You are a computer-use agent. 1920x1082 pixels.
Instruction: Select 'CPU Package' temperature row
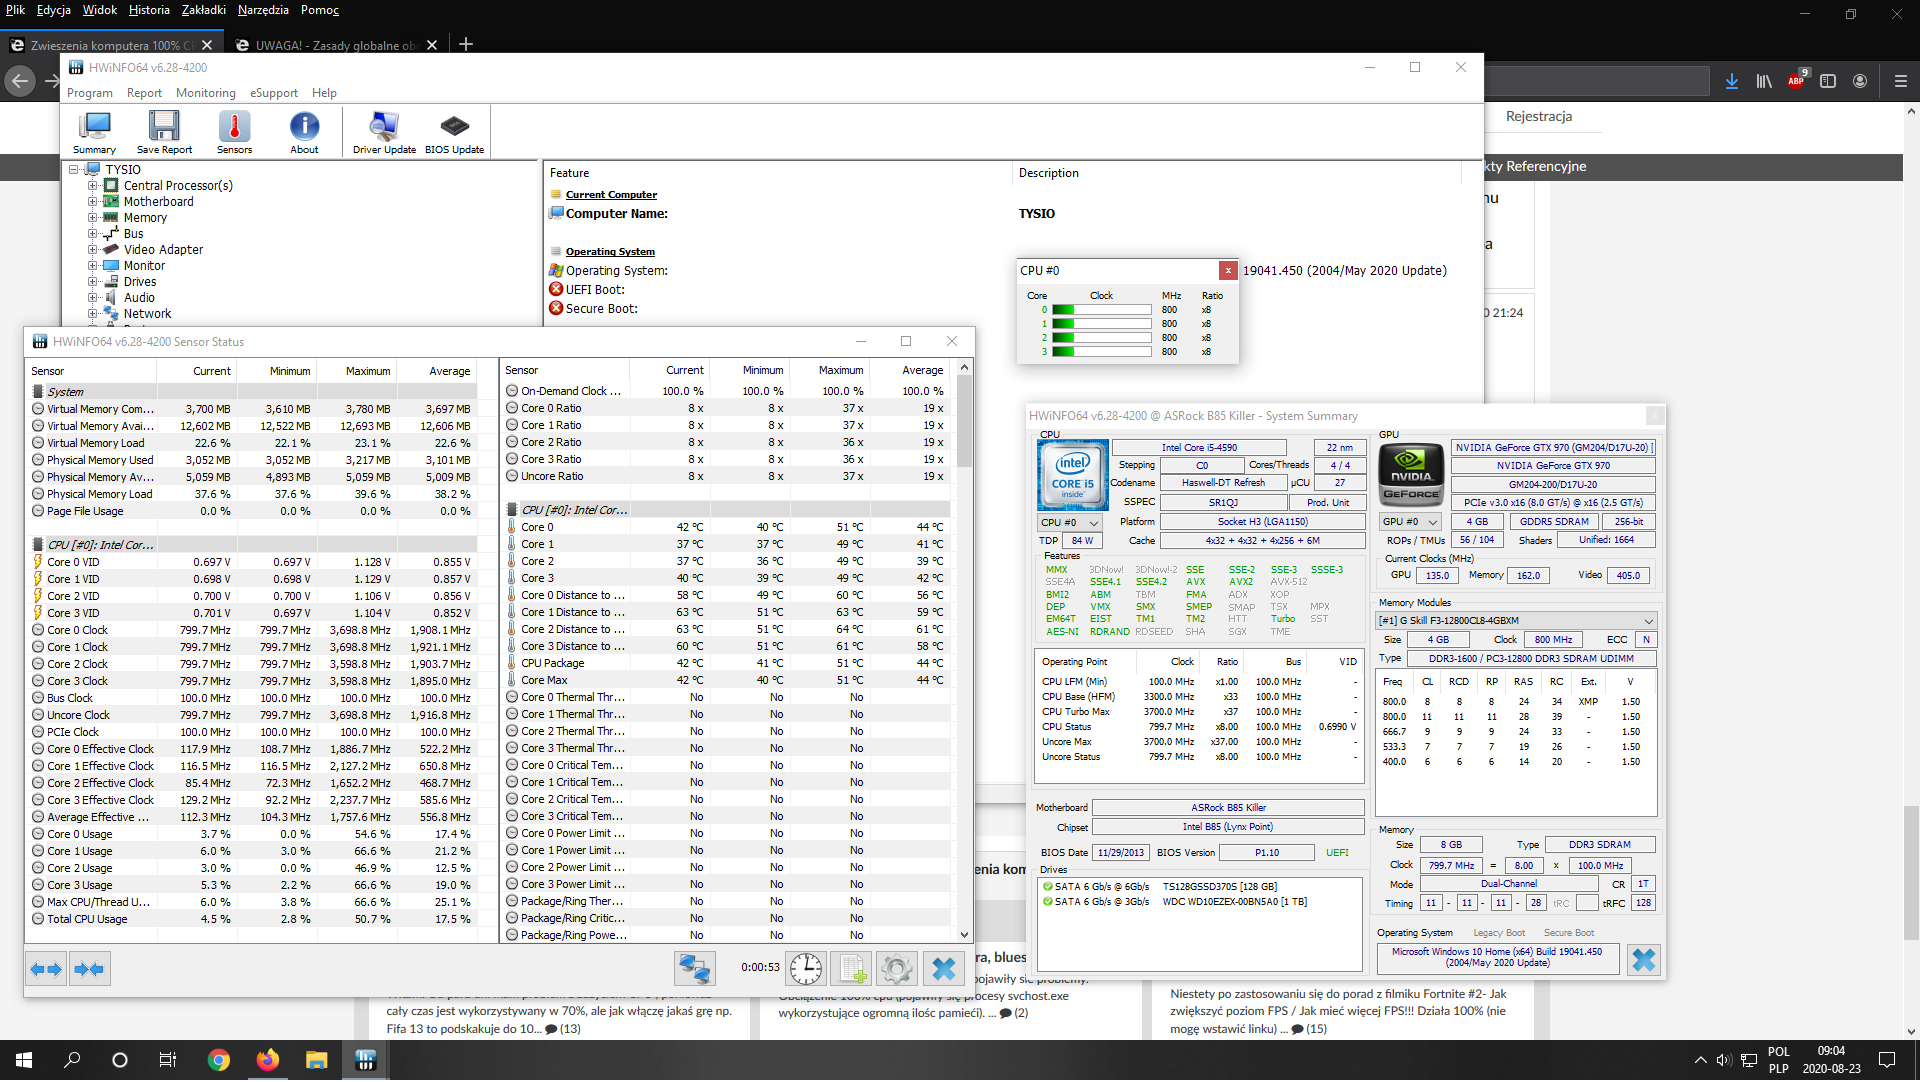coord(726,664)
